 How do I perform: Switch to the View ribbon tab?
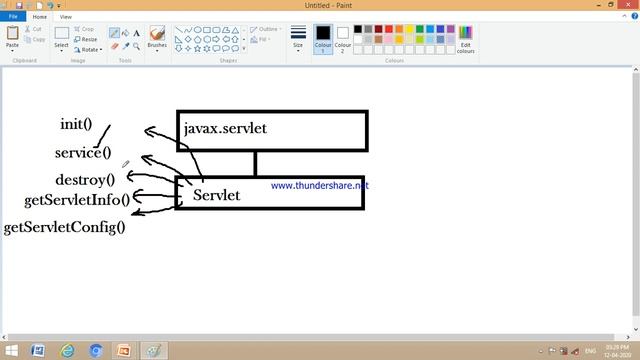[66, 17]
